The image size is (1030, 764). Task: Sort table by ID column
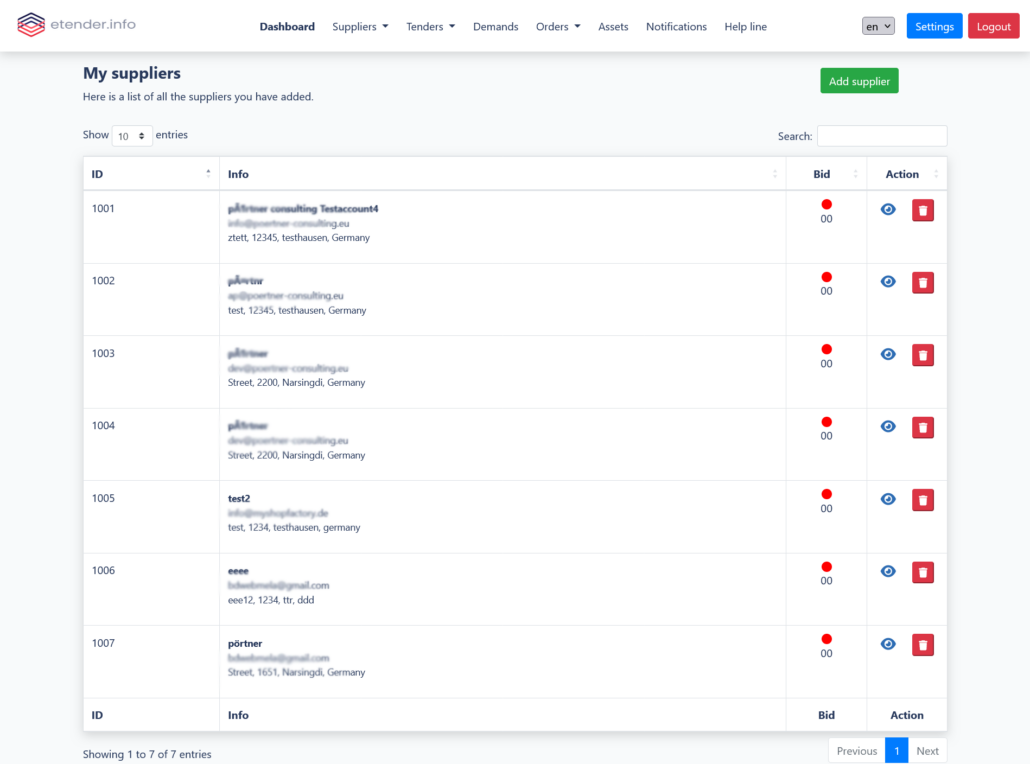151,174
